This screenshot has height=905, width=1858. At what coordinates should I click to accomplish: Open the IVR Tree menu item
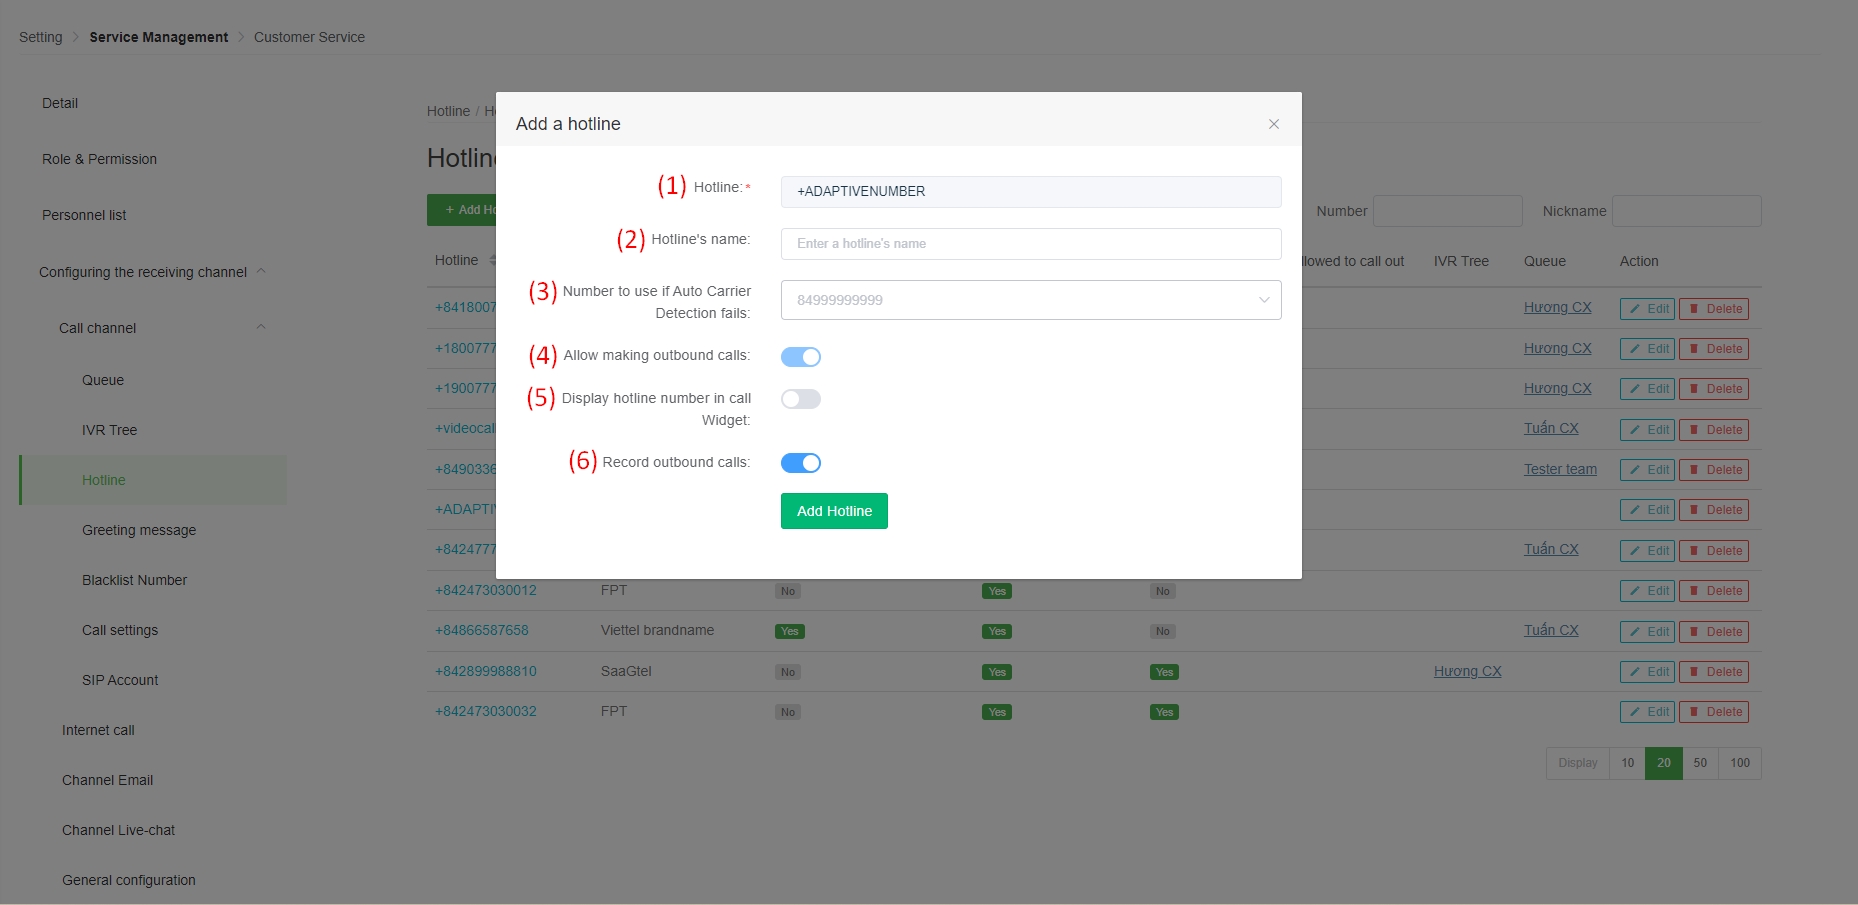(109, 430)
